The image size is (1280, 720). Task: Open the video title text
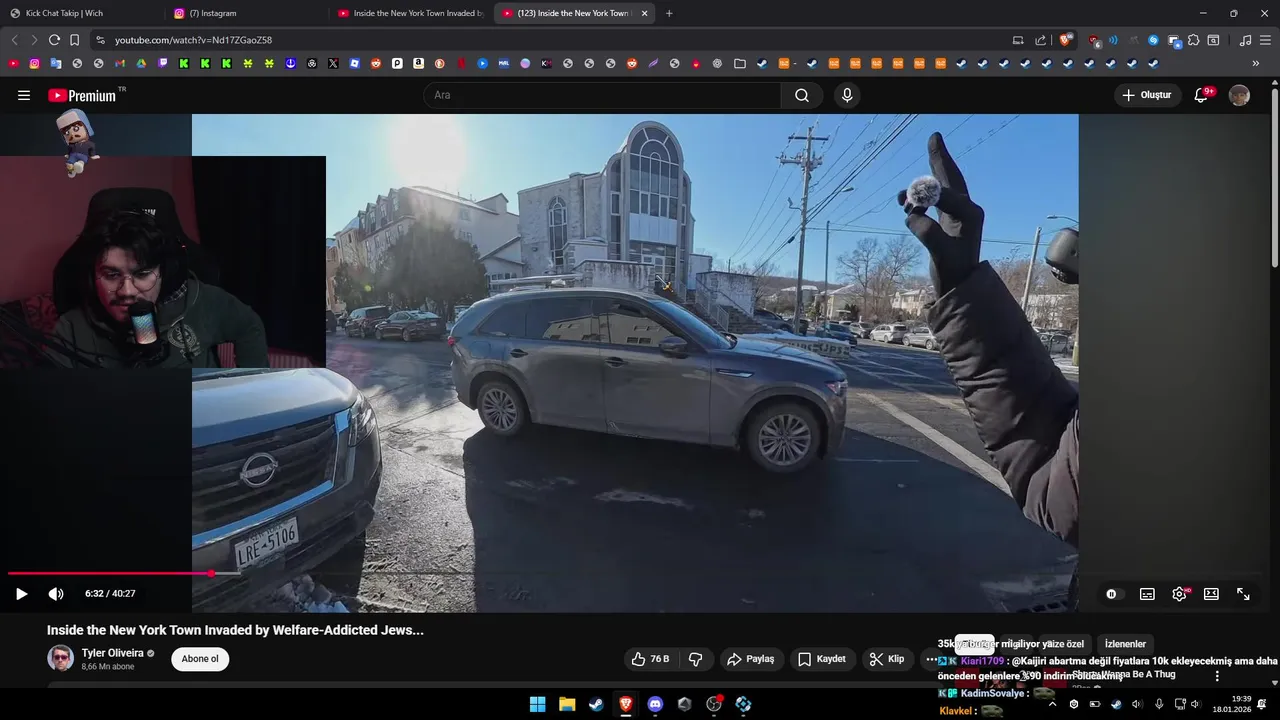coord(235,630)
